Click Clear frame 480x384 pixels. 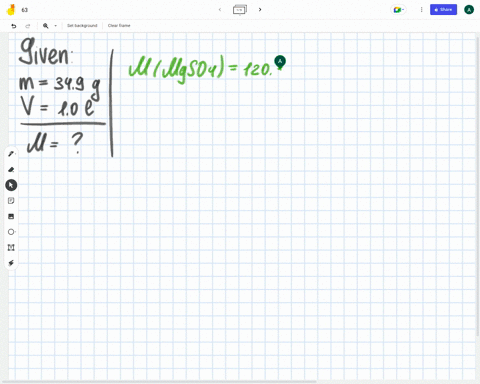pyautogui.click(x=119, y=26)
